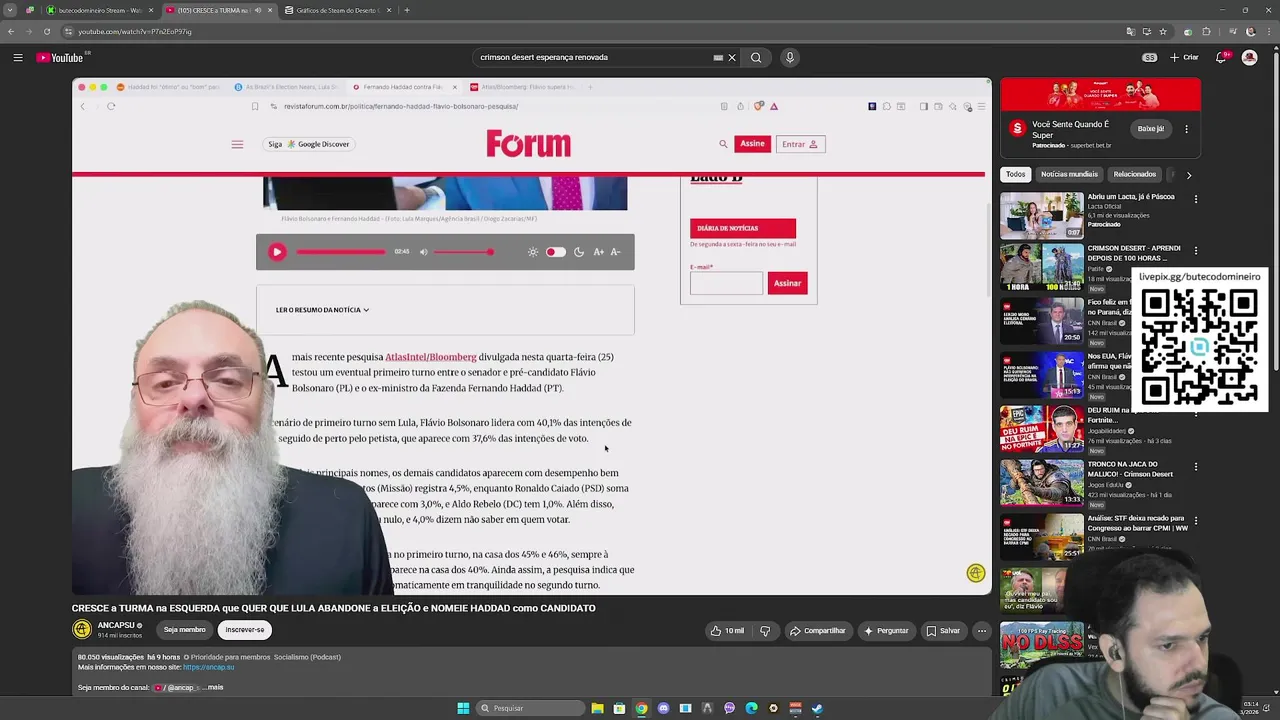The height and width of the screenshot is (720, 1280).
Task: Click the Salvar button
Action: click(x=943, y=631)
